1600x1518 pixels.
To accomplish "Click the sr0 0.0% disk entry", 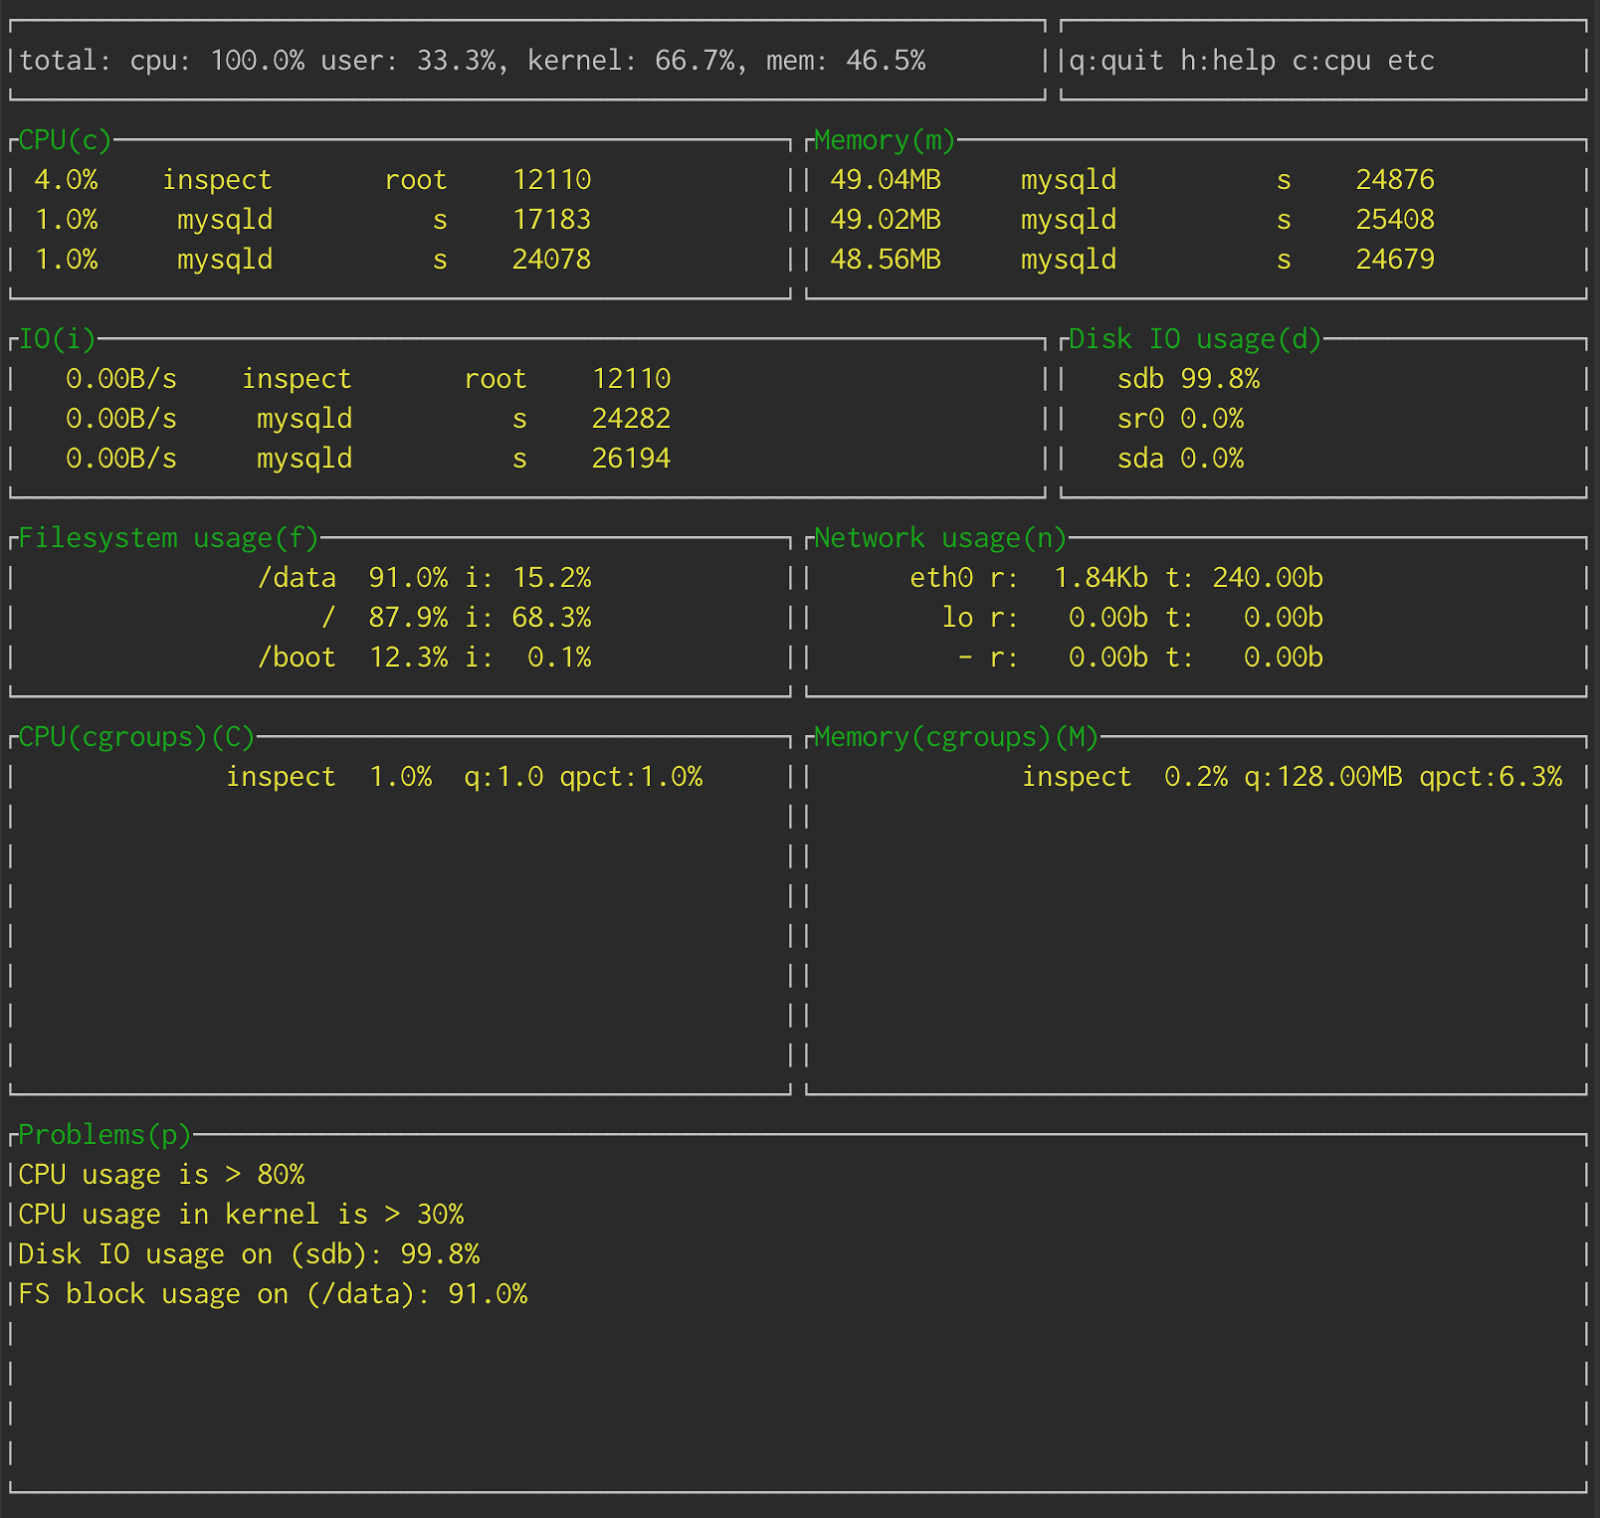I will (1180, 419).
